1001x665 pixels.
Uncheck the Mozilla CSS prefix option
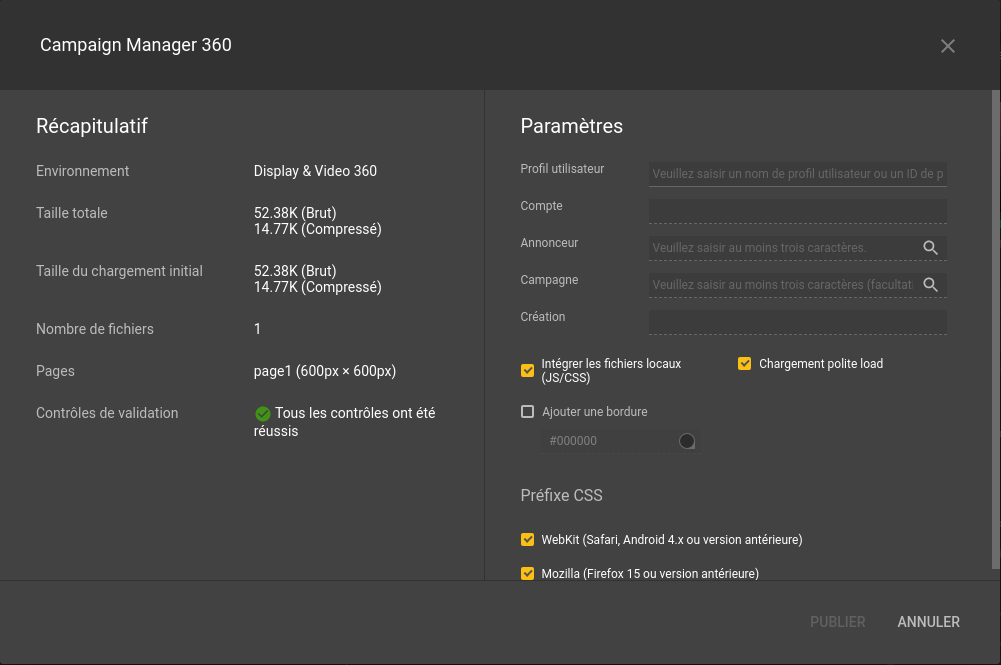527,573
